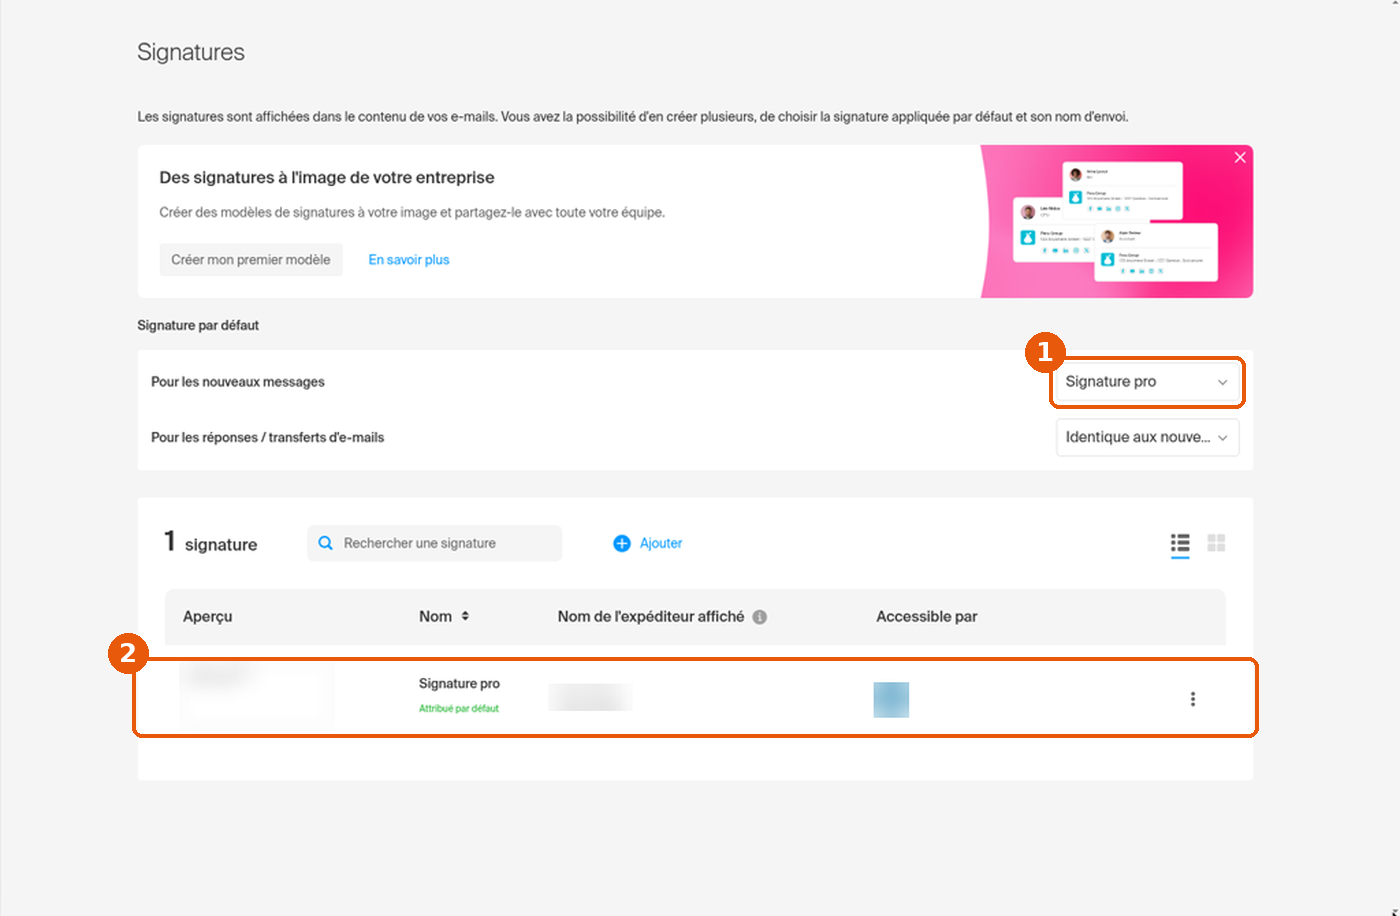Click the Signature pro name text
The image size is (1400, 916).
459,684
